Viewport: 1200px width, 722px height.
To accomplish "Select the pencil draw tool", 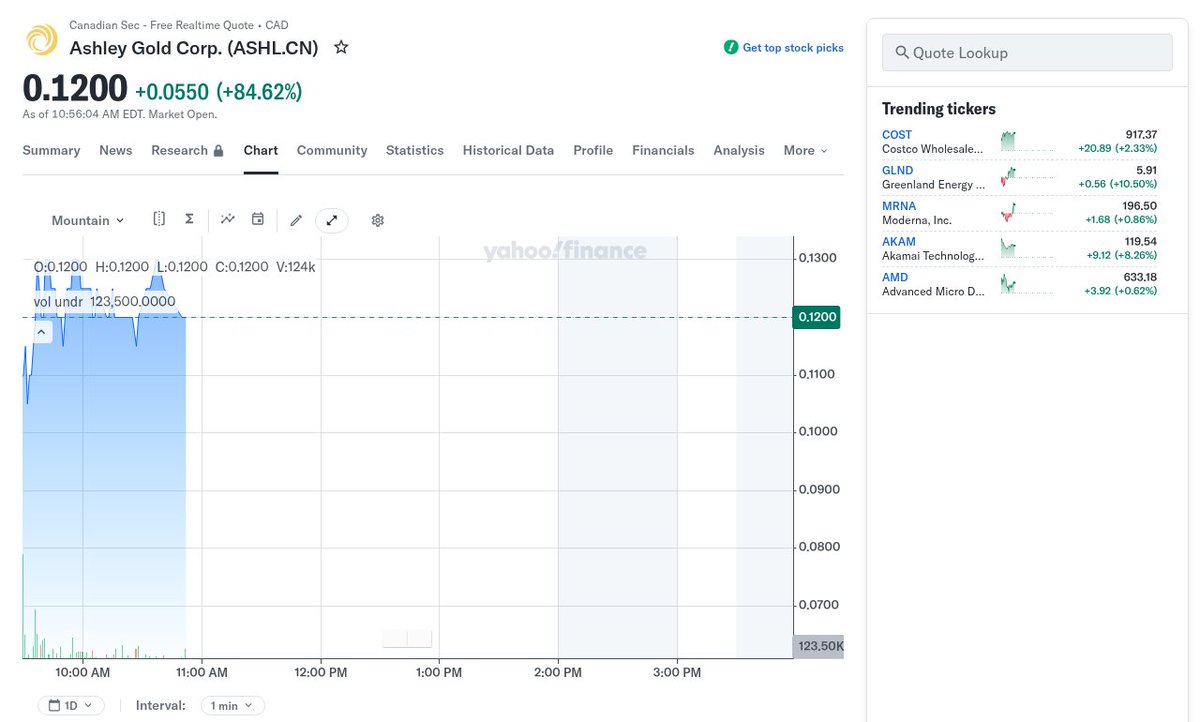I will click(296, 220).
